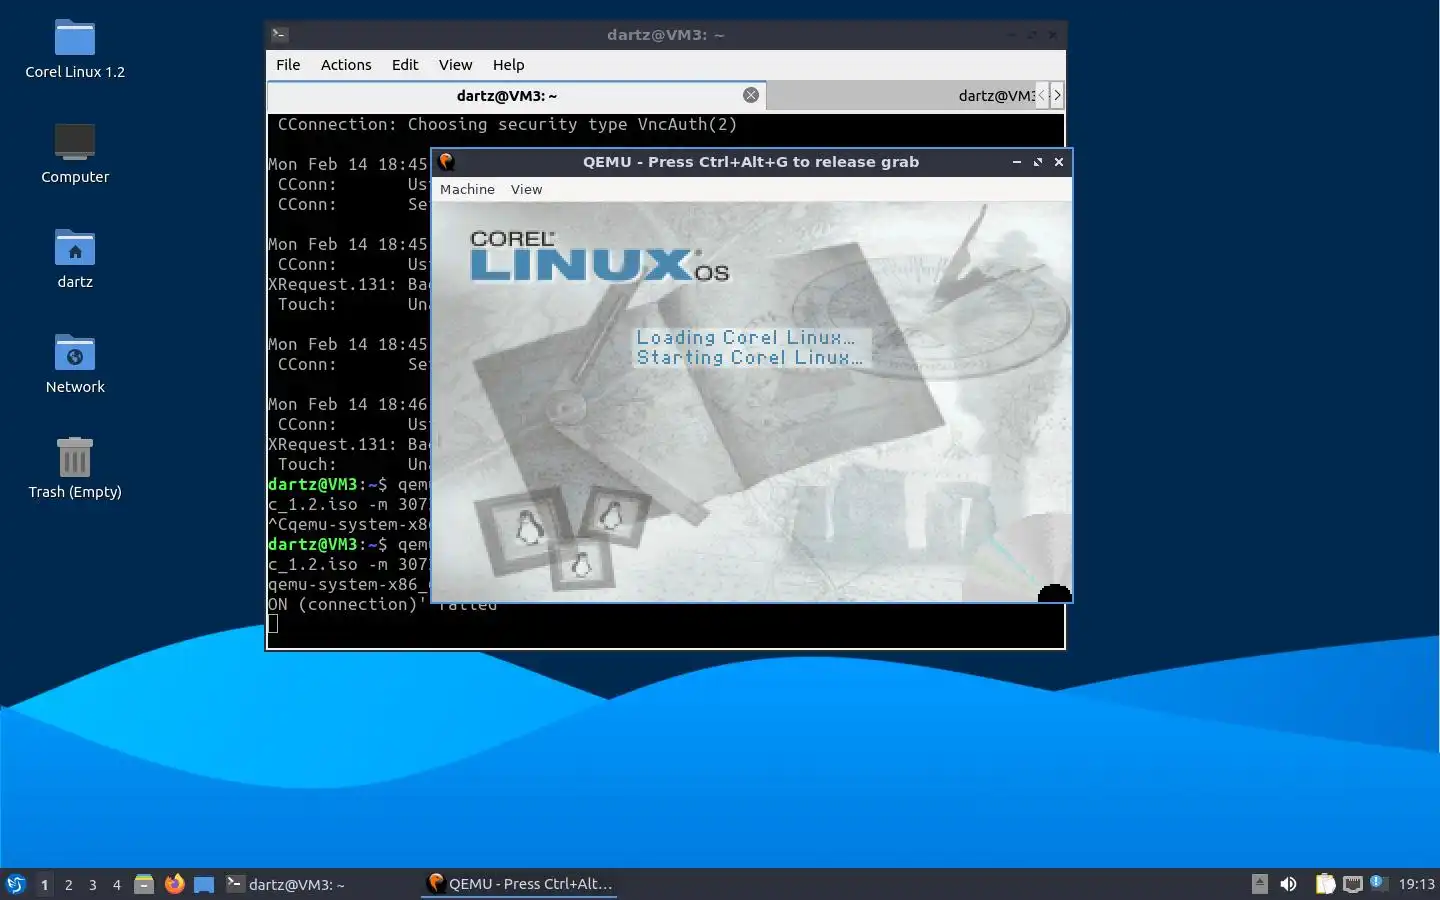Open the dartz home folder icon

(75, 260)
